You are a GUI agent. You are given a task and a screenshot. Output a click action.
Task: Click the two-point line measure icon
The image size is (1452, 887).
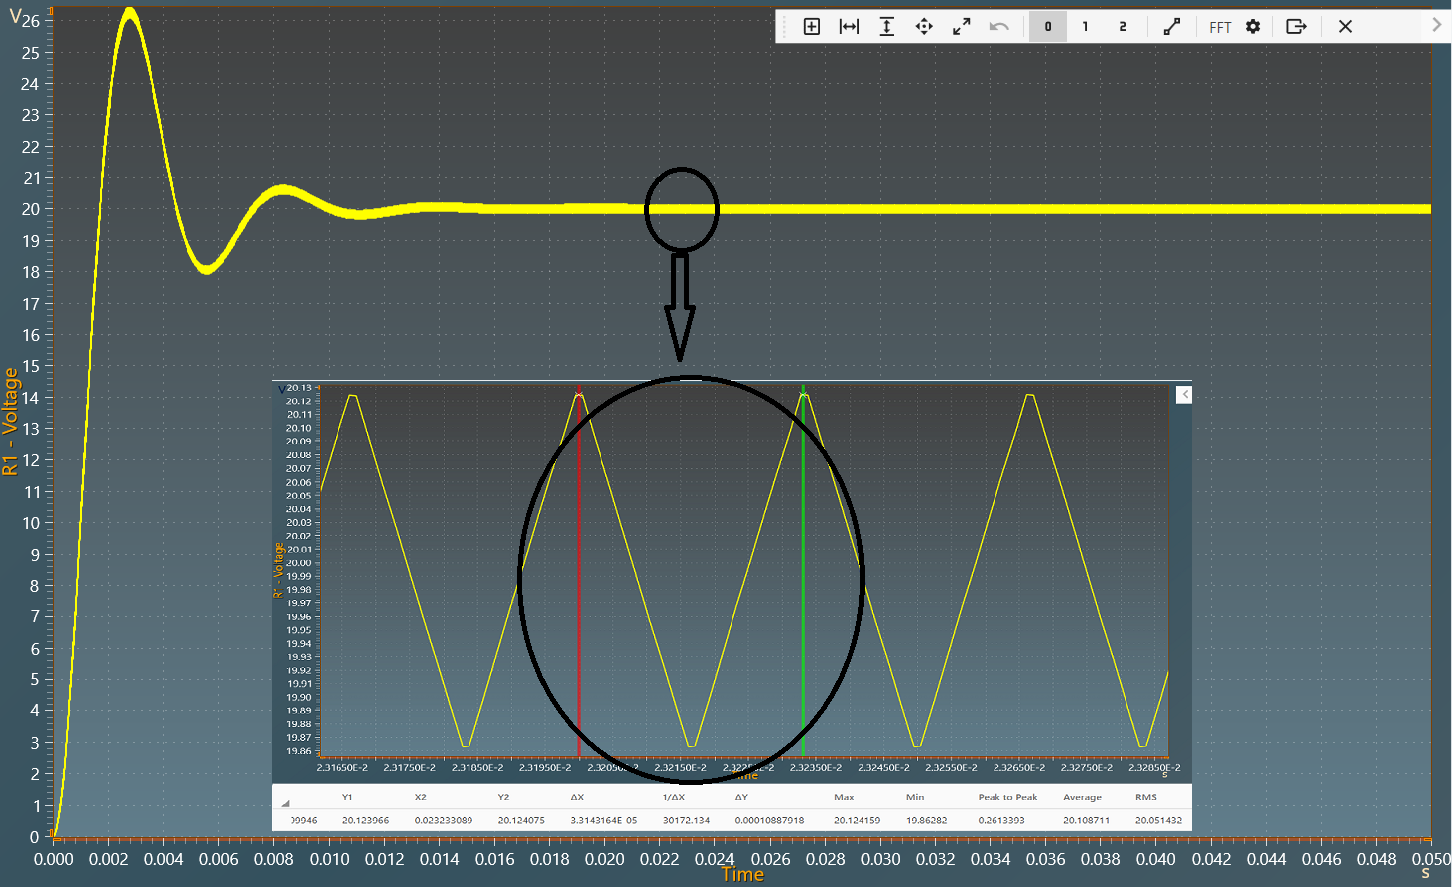click(1171, 27)
